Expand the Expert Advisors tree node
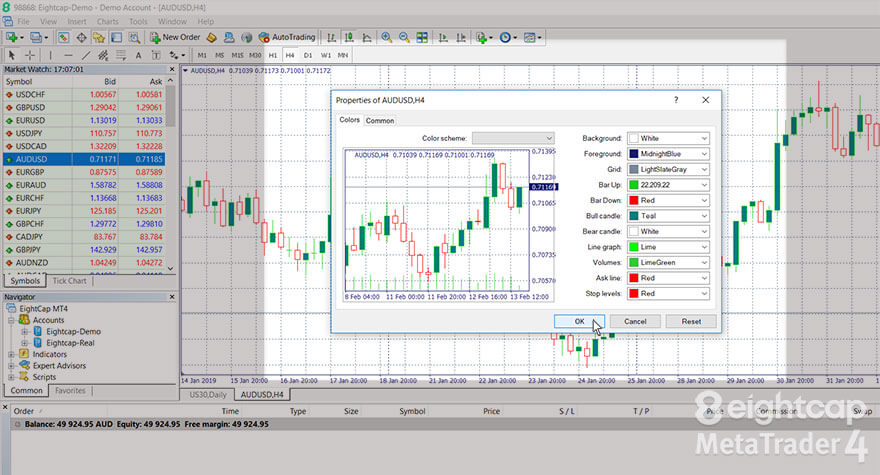This screenshot has width=880, height=475. click(11, 366)
